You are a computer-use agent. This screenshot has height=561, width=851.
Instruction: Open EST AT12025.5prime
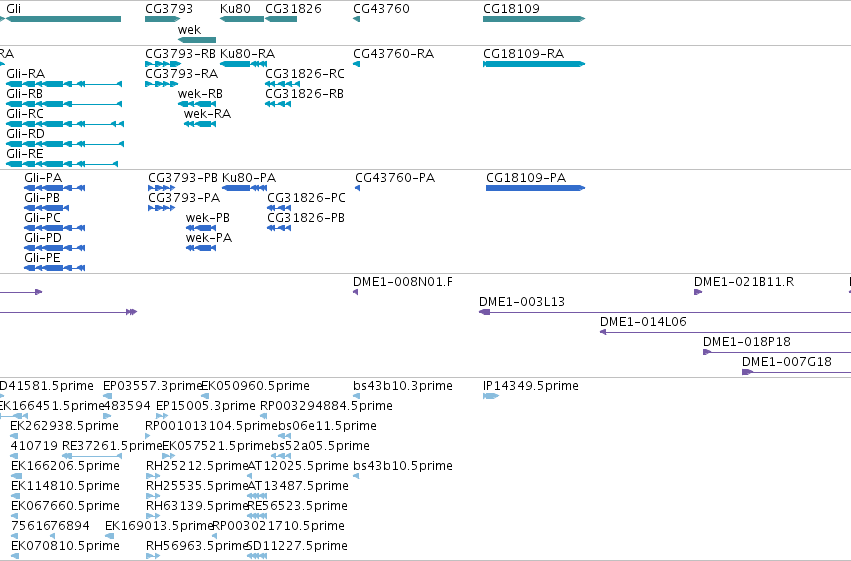[x=298, y=467]
